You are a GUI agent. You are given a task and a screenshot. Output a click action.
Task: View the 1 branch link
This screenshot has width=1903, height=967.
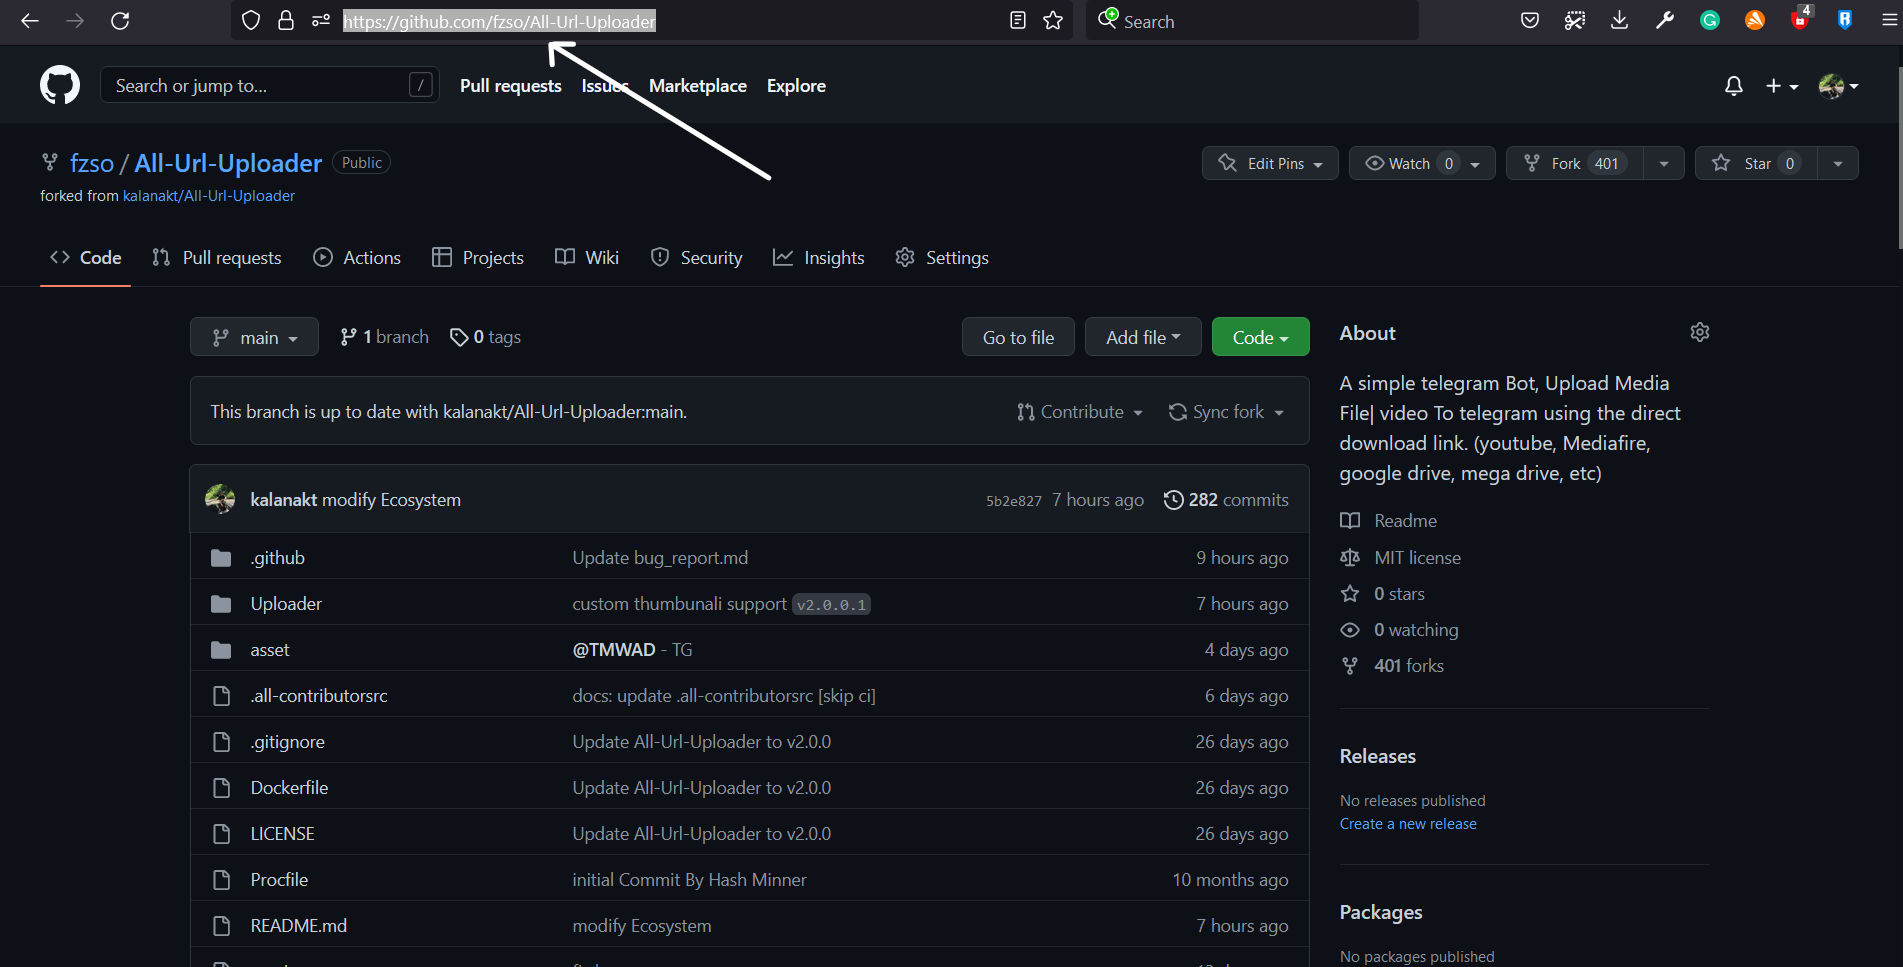pyautogui.click(x=384, y=337)
